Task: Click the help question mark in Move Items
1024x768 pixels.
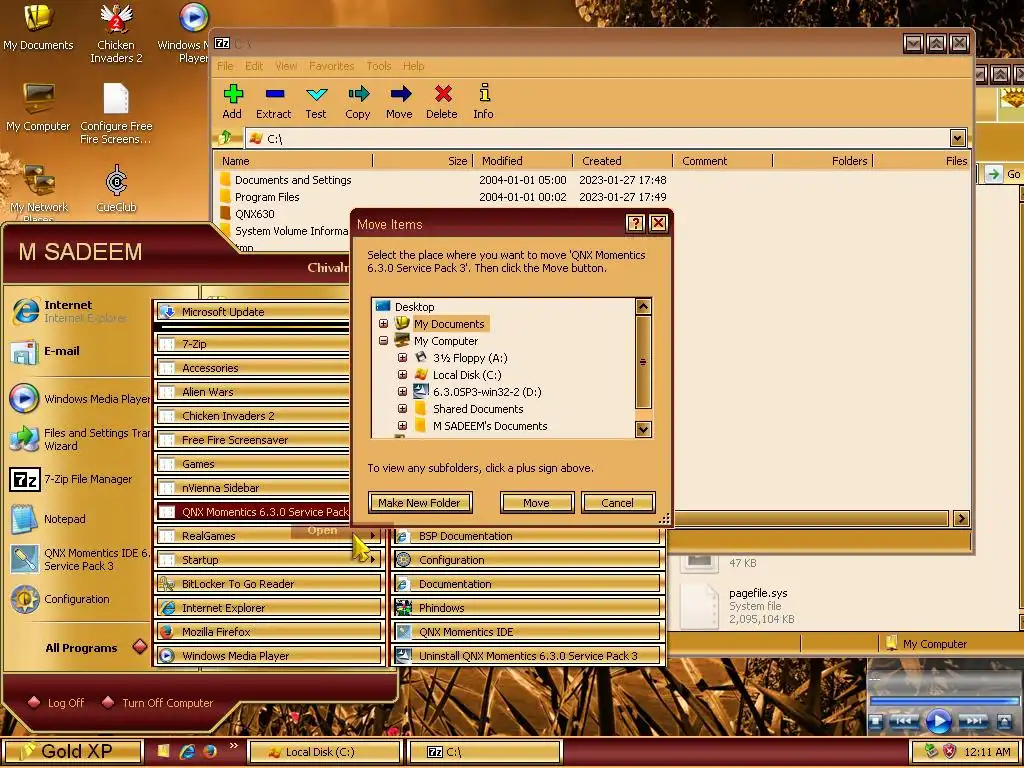Action: pos(635,223)
